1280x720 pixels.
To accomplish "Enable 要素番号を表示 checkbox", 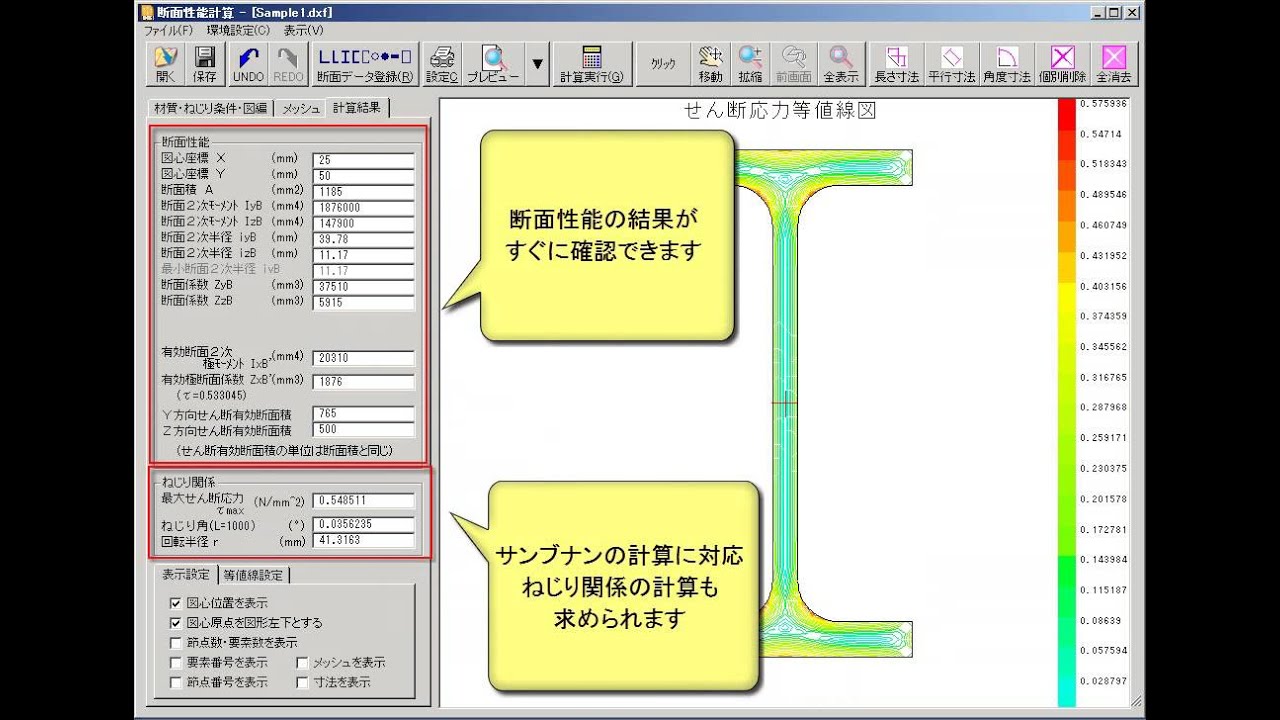I will point(177,662).
